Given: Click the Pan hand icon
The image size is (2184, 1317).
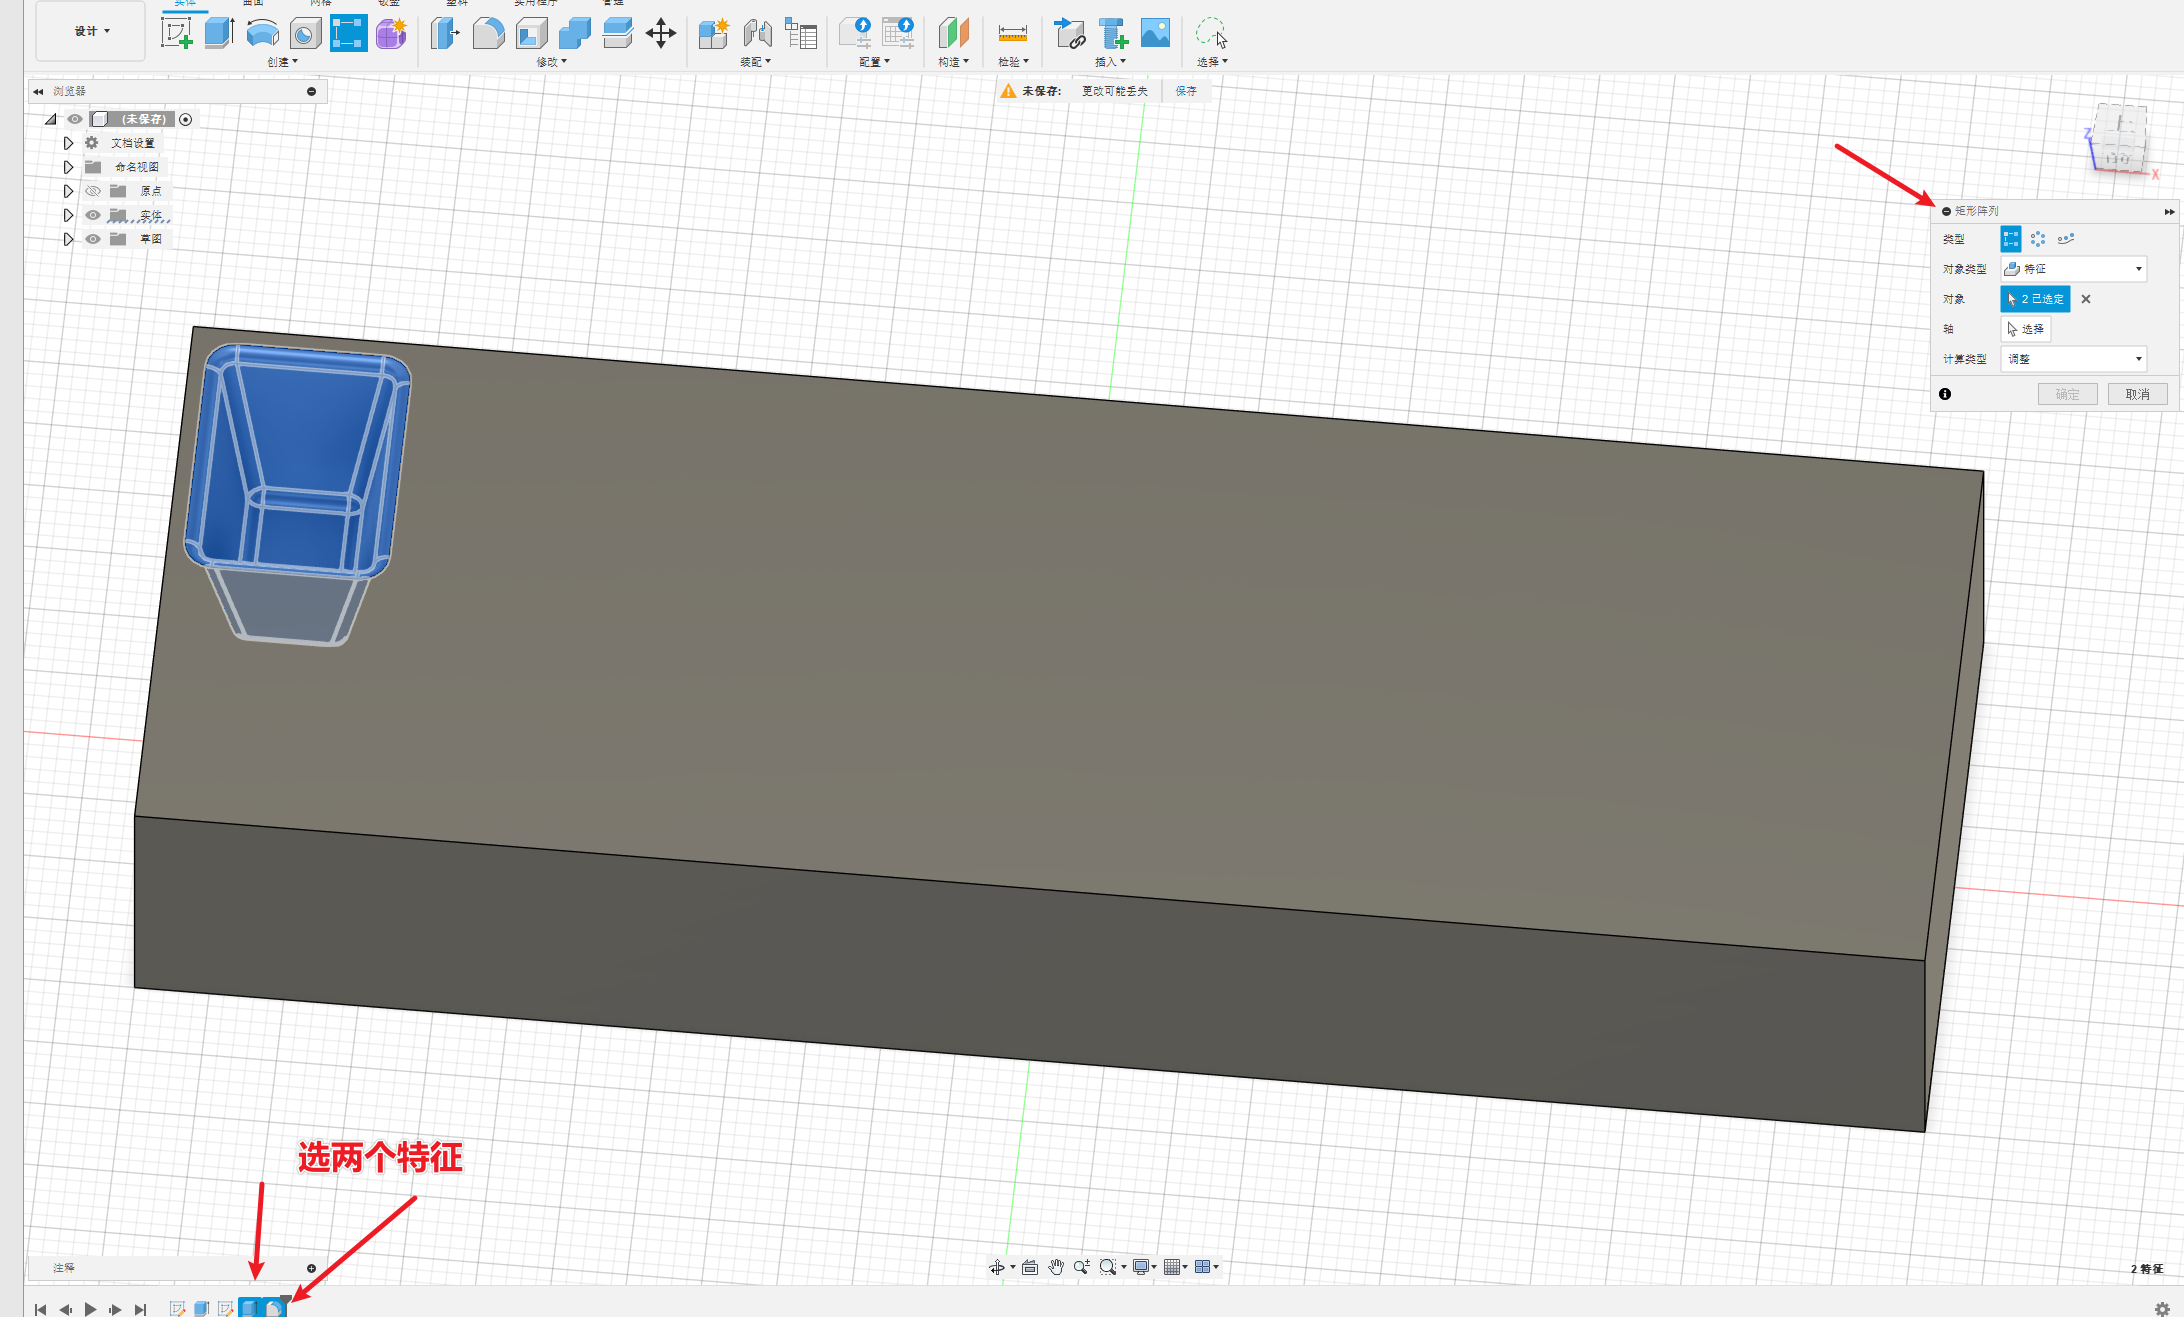Looking at the screenshot, I should pos(1056,1267).
